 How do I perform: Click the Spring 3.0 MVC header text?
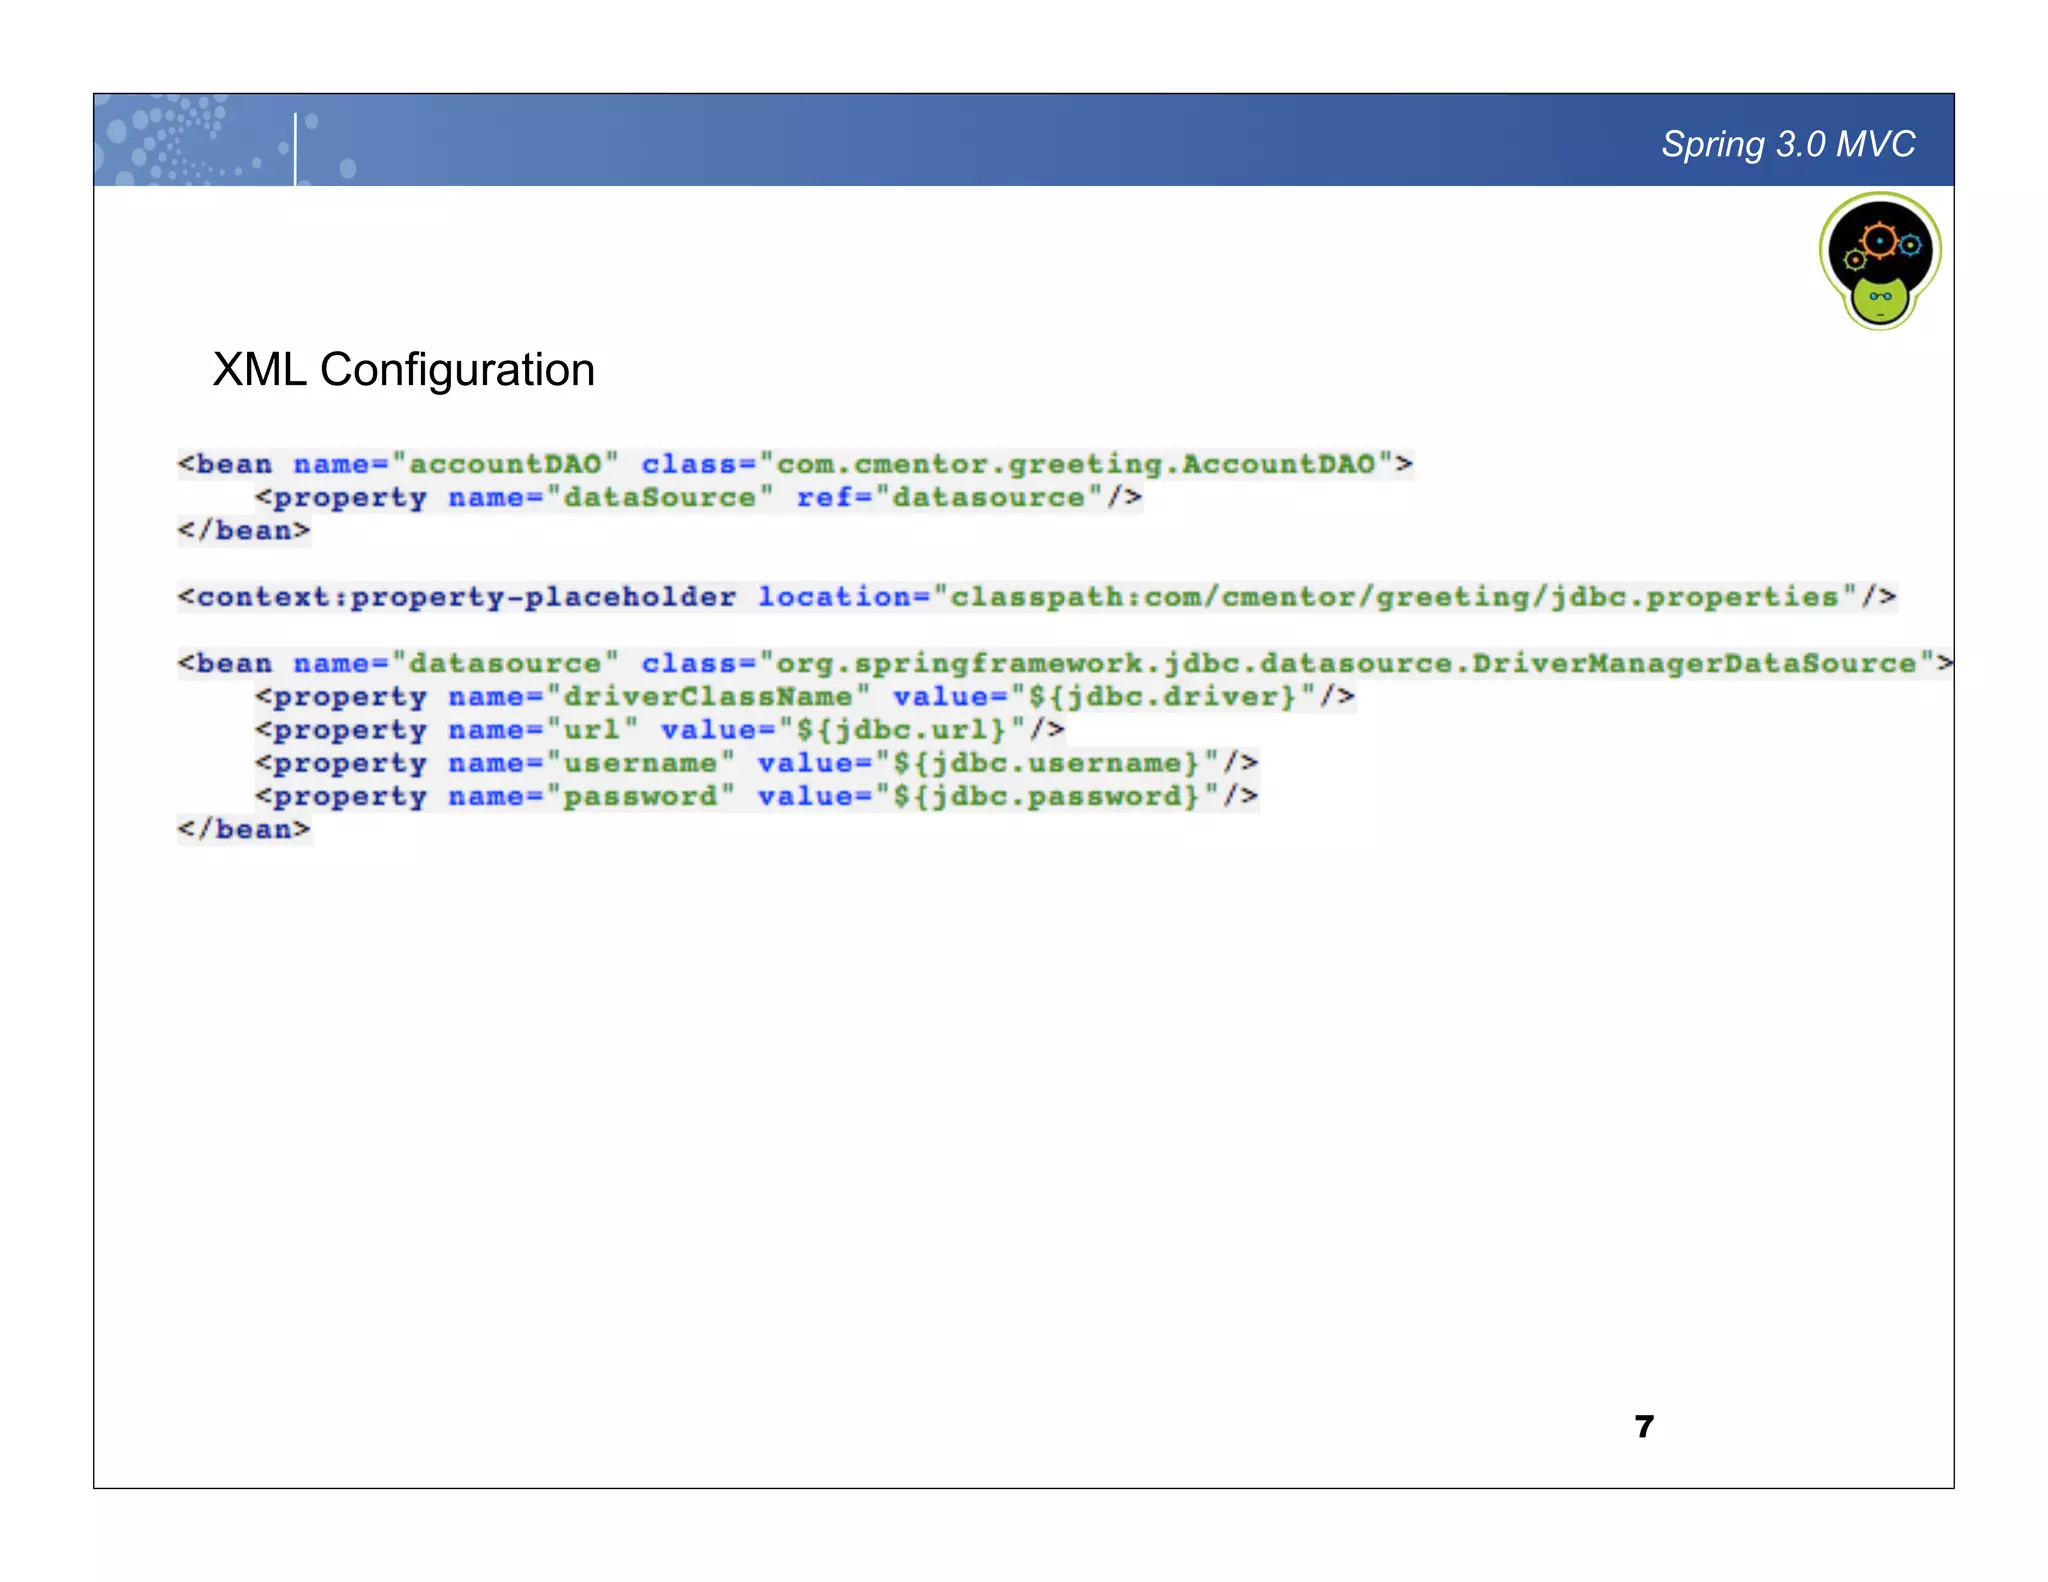pos(1787,145)
